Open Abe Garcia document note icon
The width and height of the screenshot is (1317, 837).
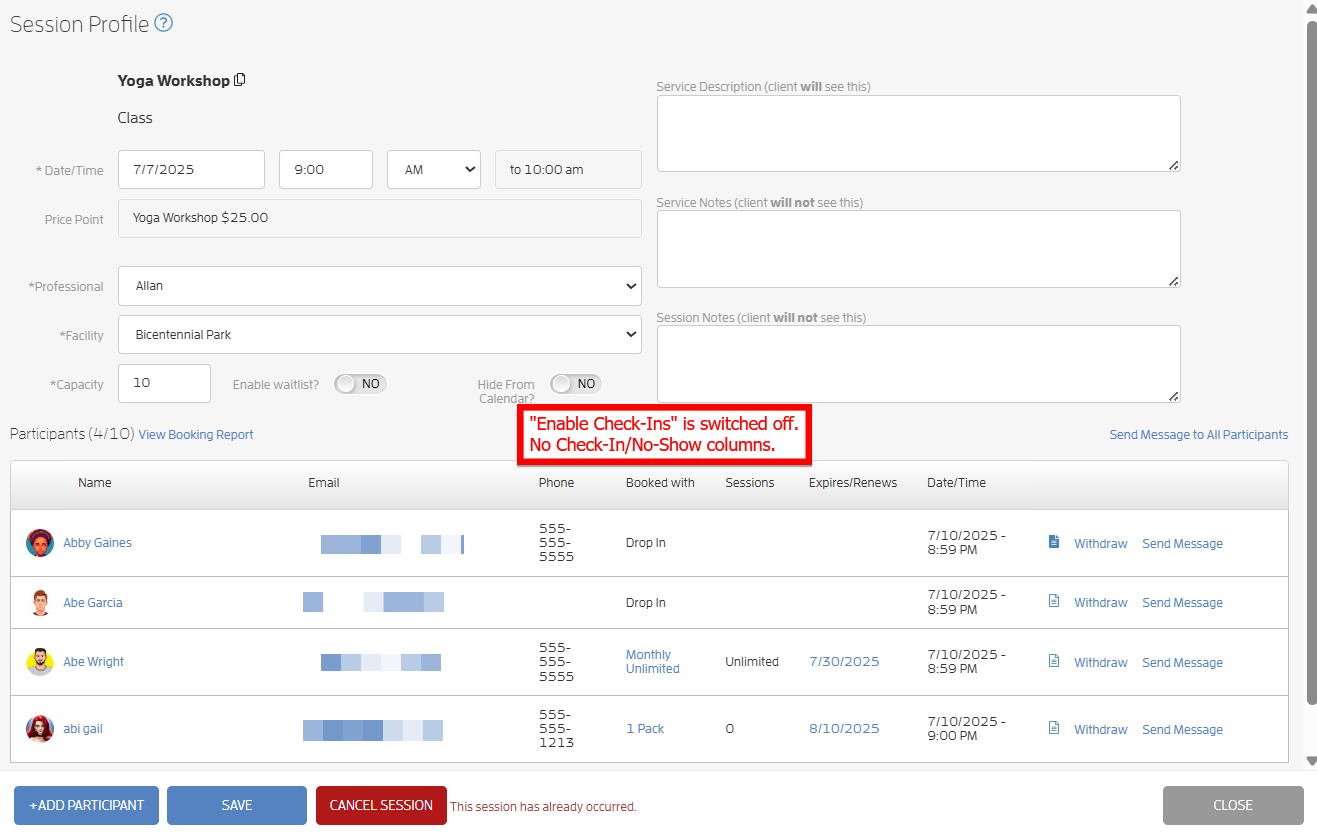1053,601
